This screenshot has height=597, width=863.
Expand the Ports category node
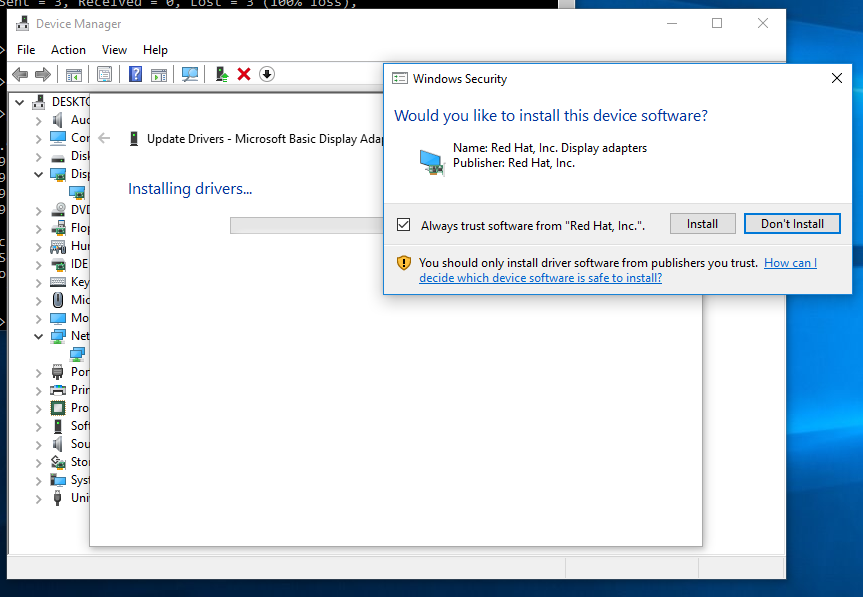[x=38, y=373]
